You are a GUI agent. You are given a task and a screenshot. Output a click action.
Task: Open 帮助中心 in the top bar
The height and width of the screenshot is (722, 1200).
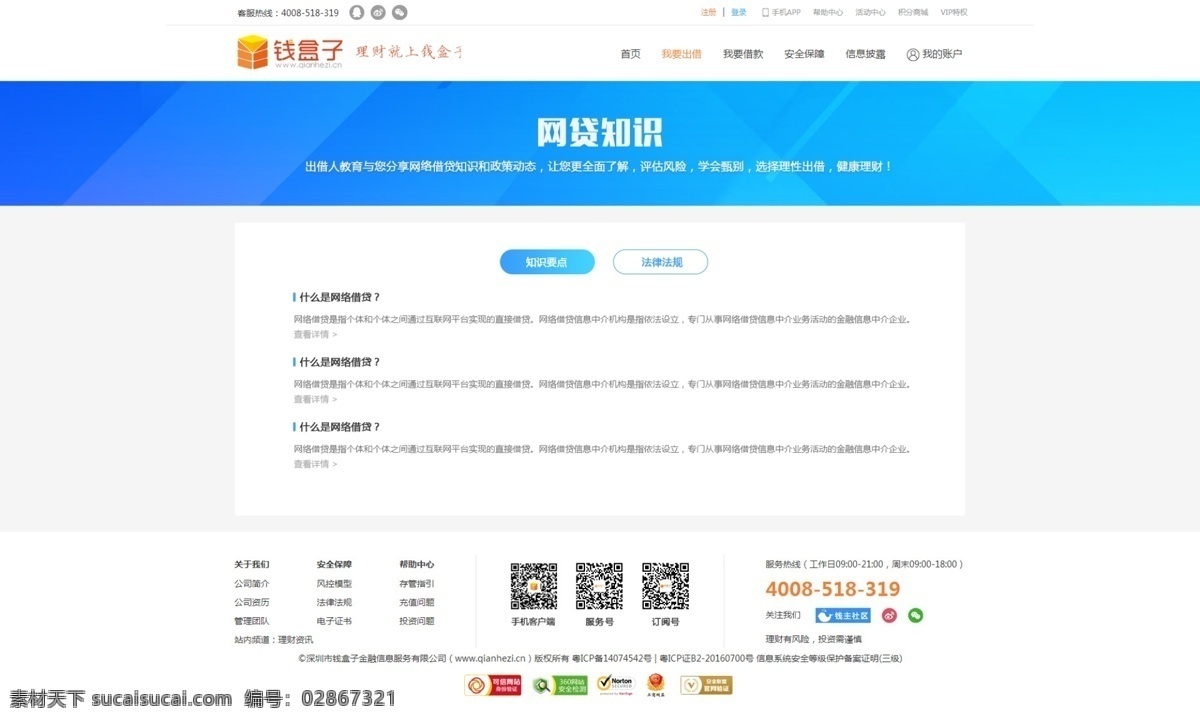pyautogui.click(x=828, y=13)
